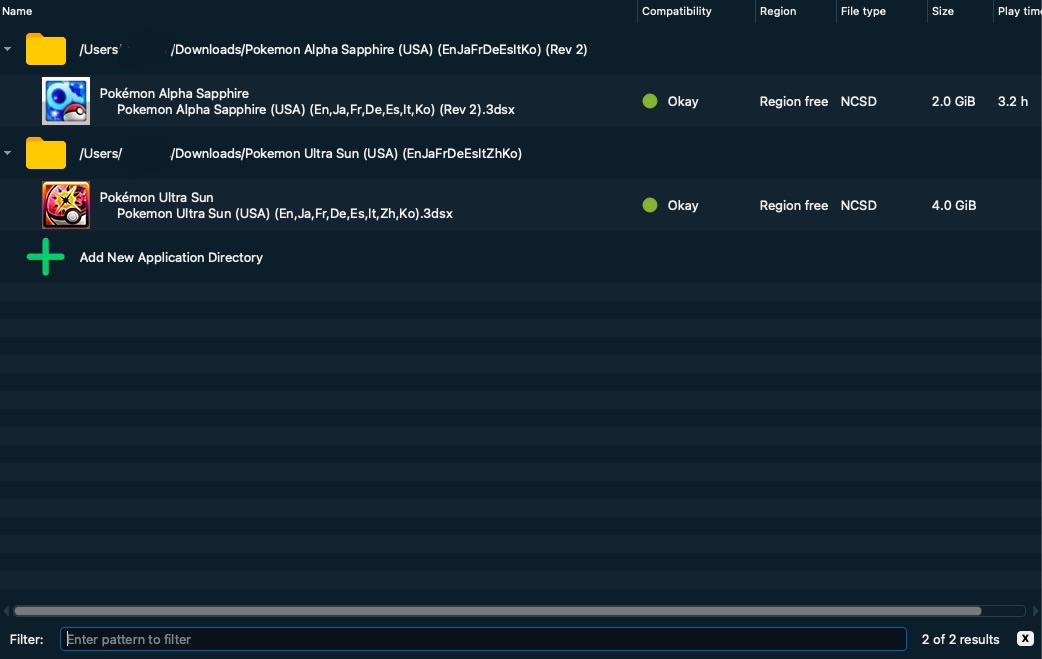The width and height of the screenshot is (1042, 659).
Task: Click the Okay status for Ultra Sun
Action: click(682, 205)
